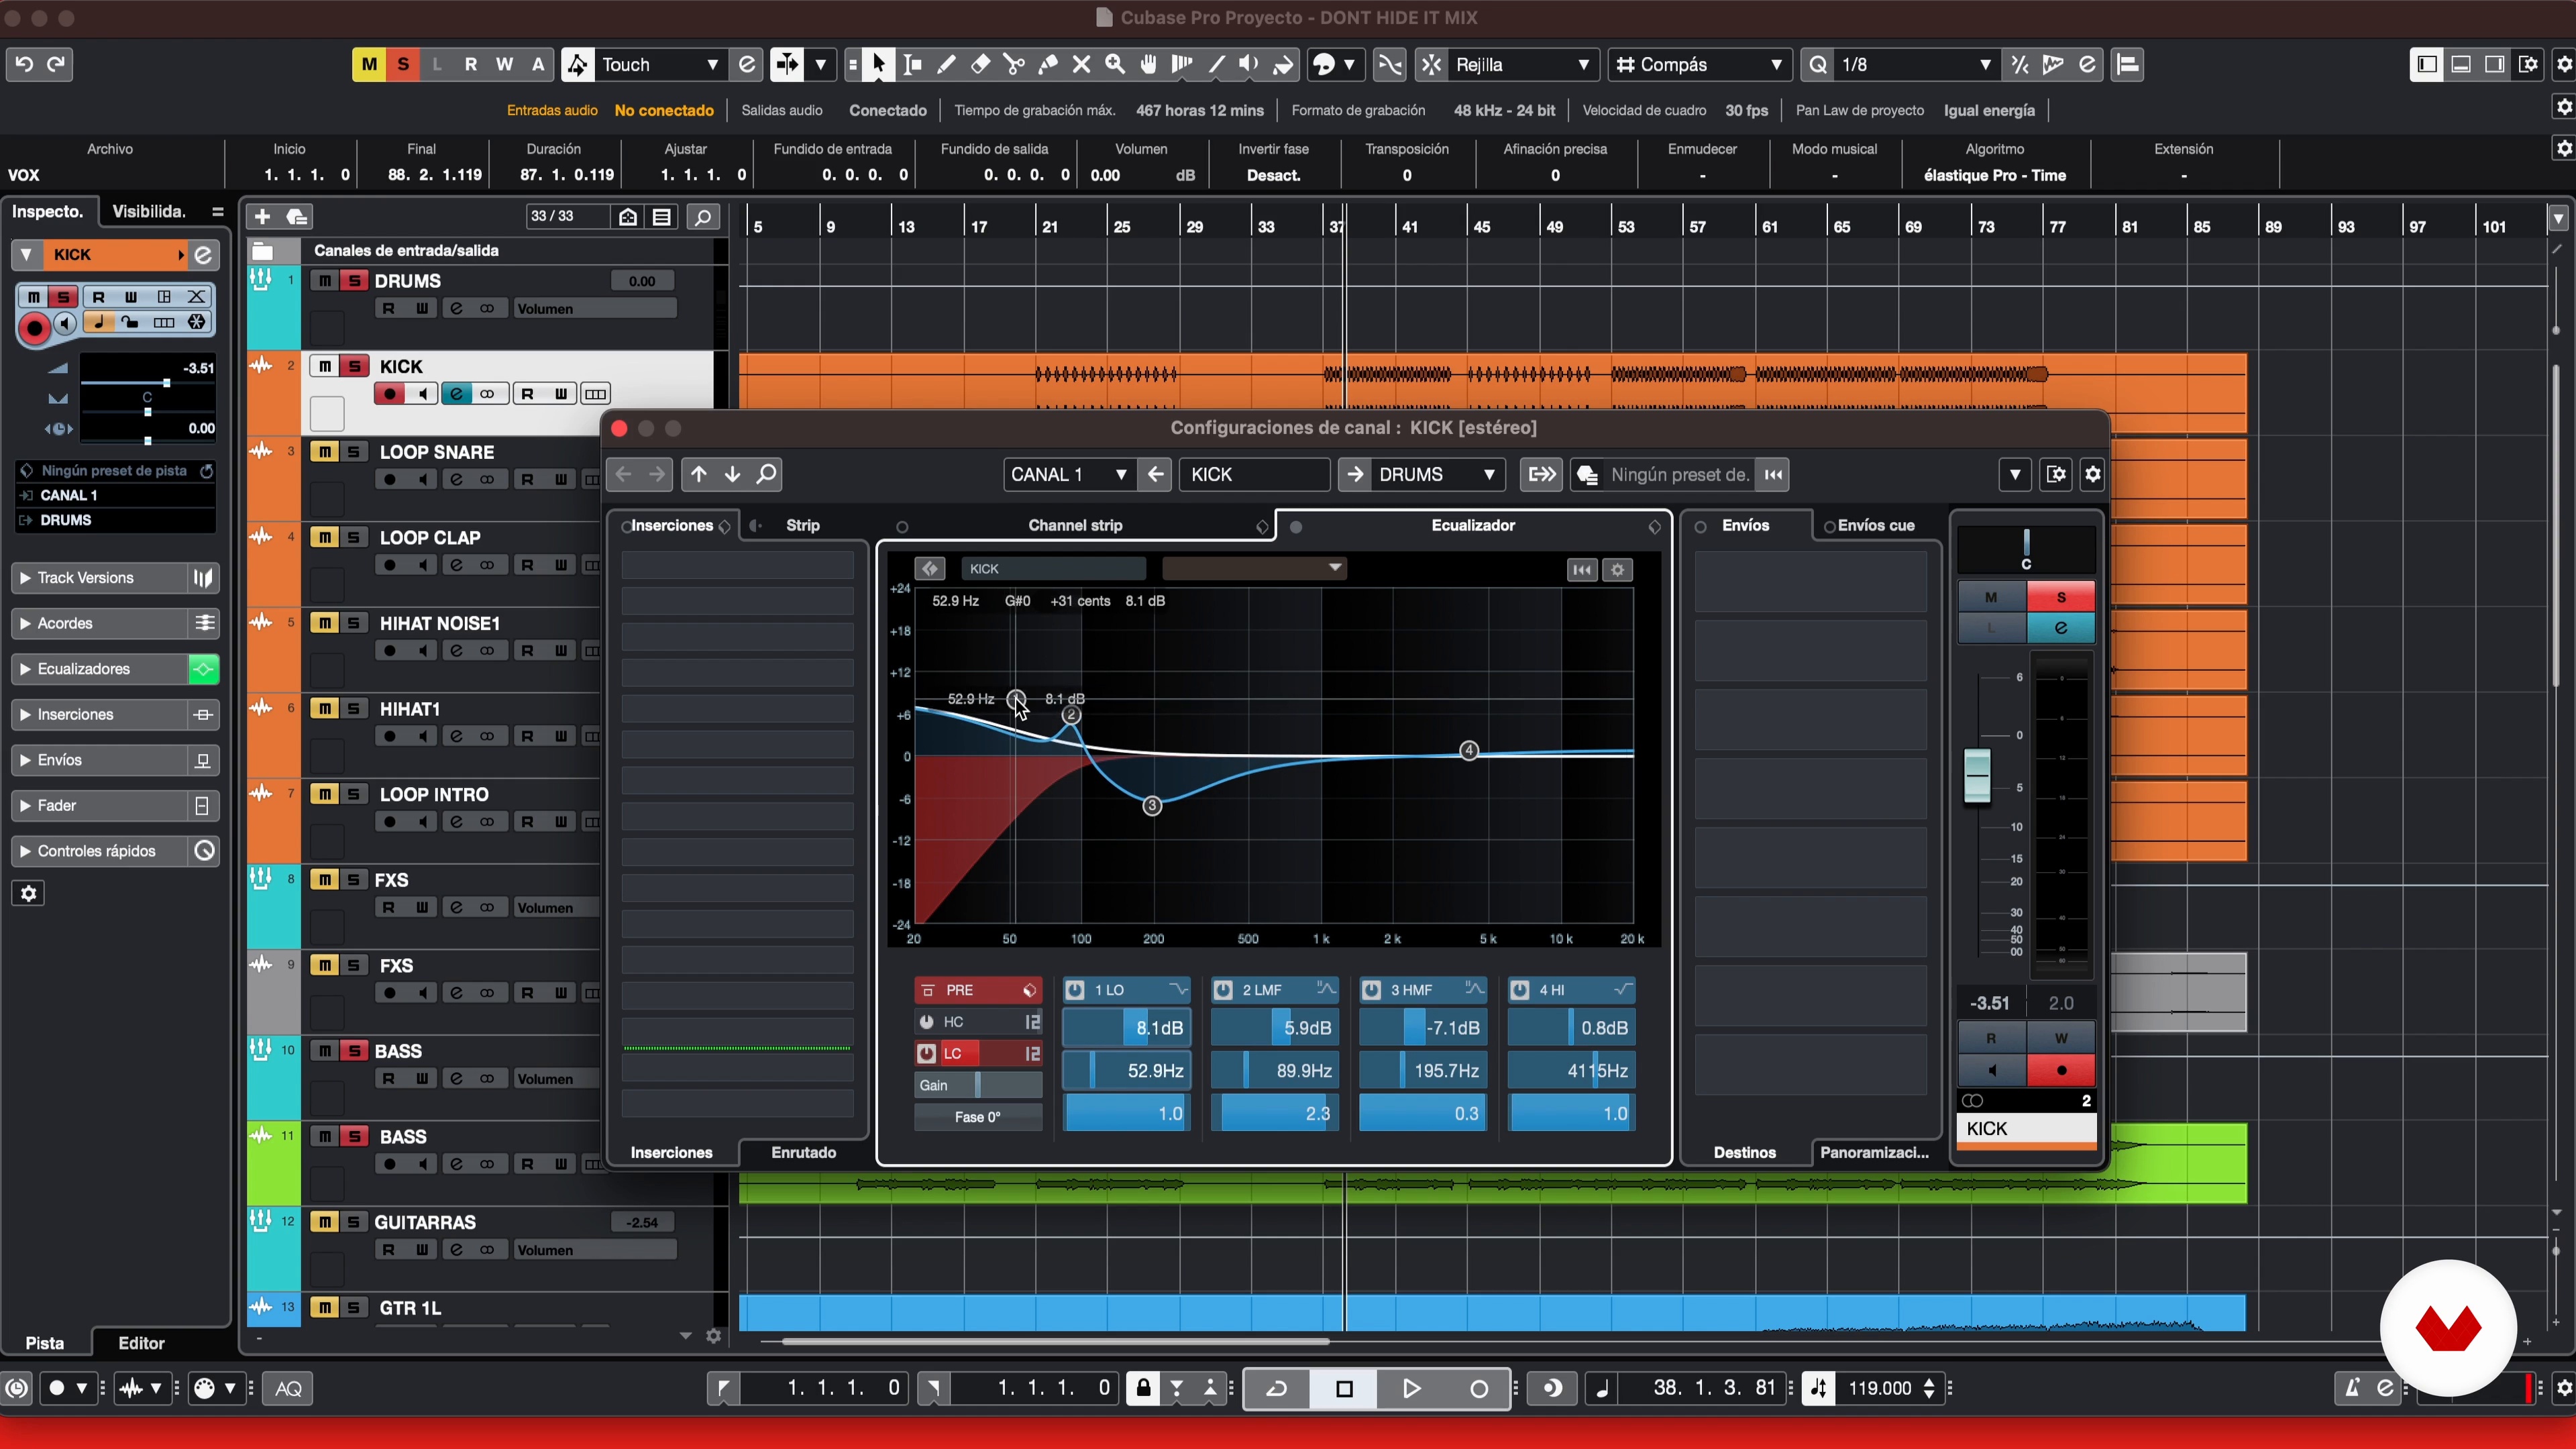Open track search magnifier in track list
Image resolution: width=2576 pixels, height=1449 pixels.
[x=704, y=217]
